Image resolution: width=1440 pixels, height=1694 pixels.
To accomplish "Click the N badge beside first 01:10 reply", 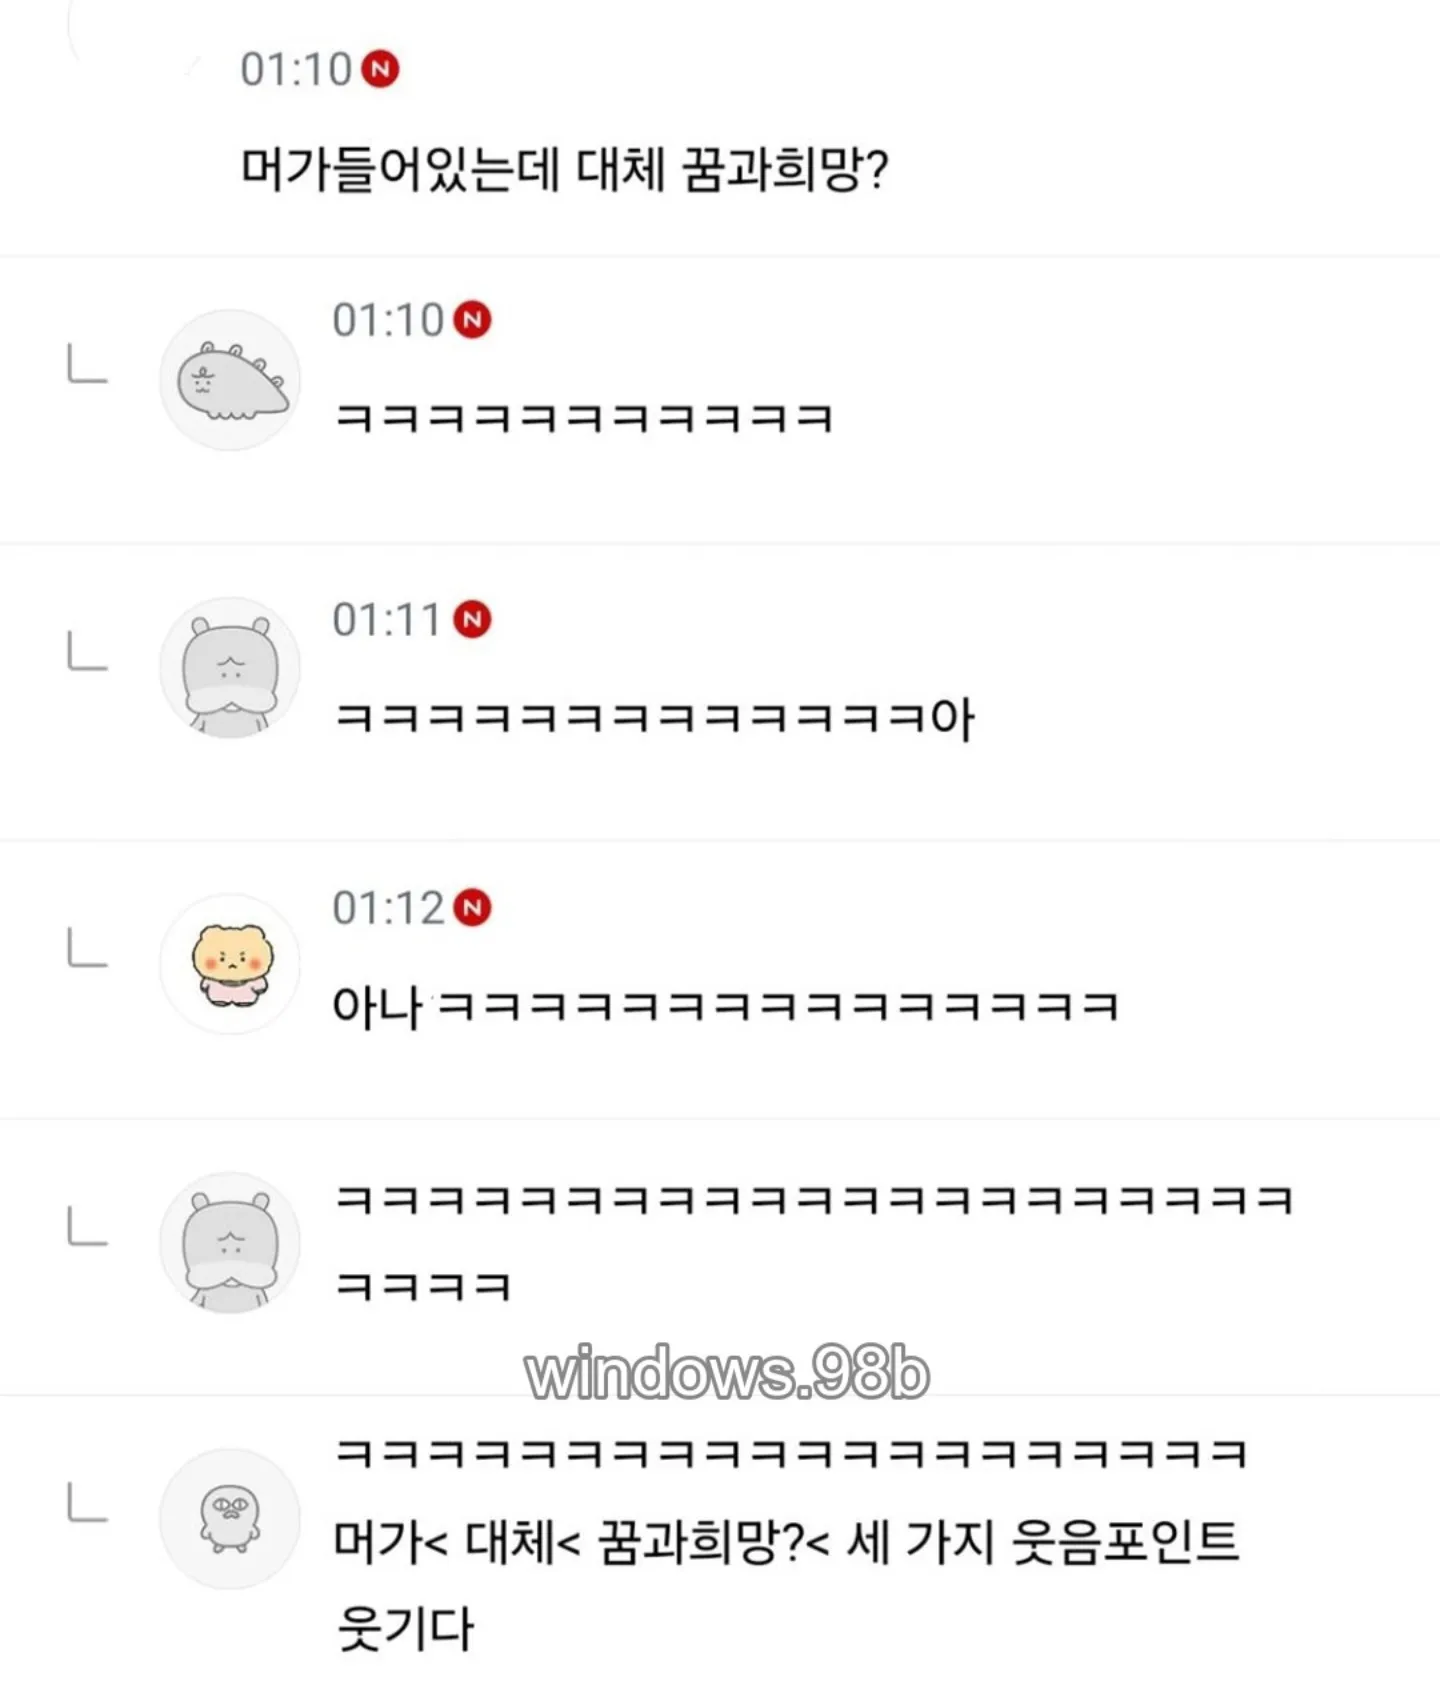I will coord(472,320).
